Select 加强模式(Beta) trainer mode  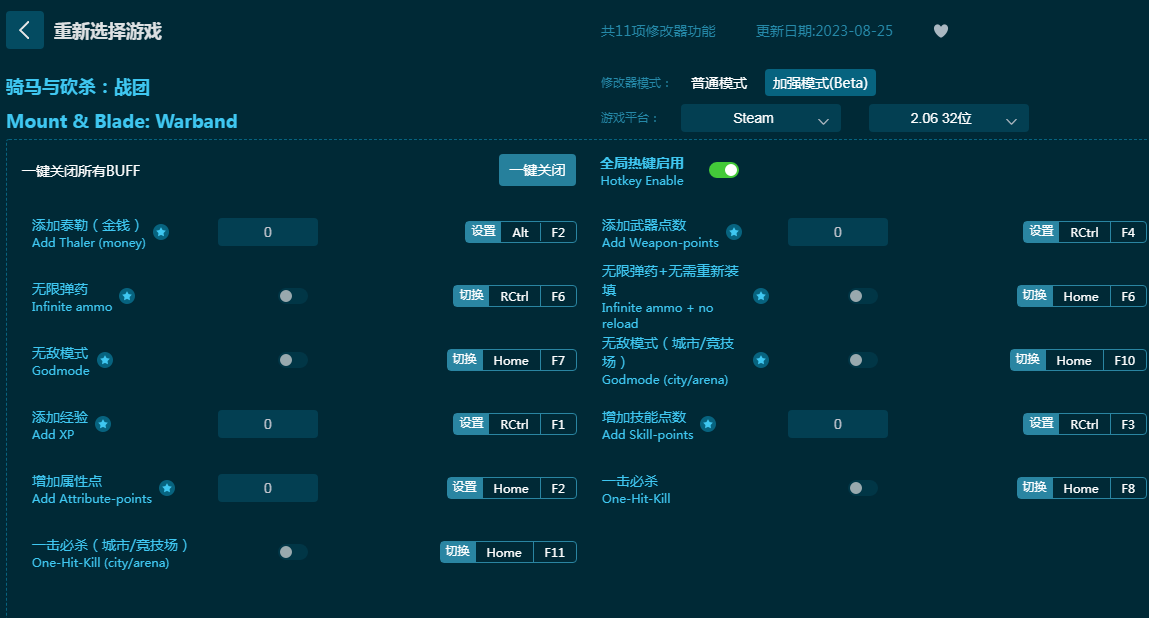[820, 83]
